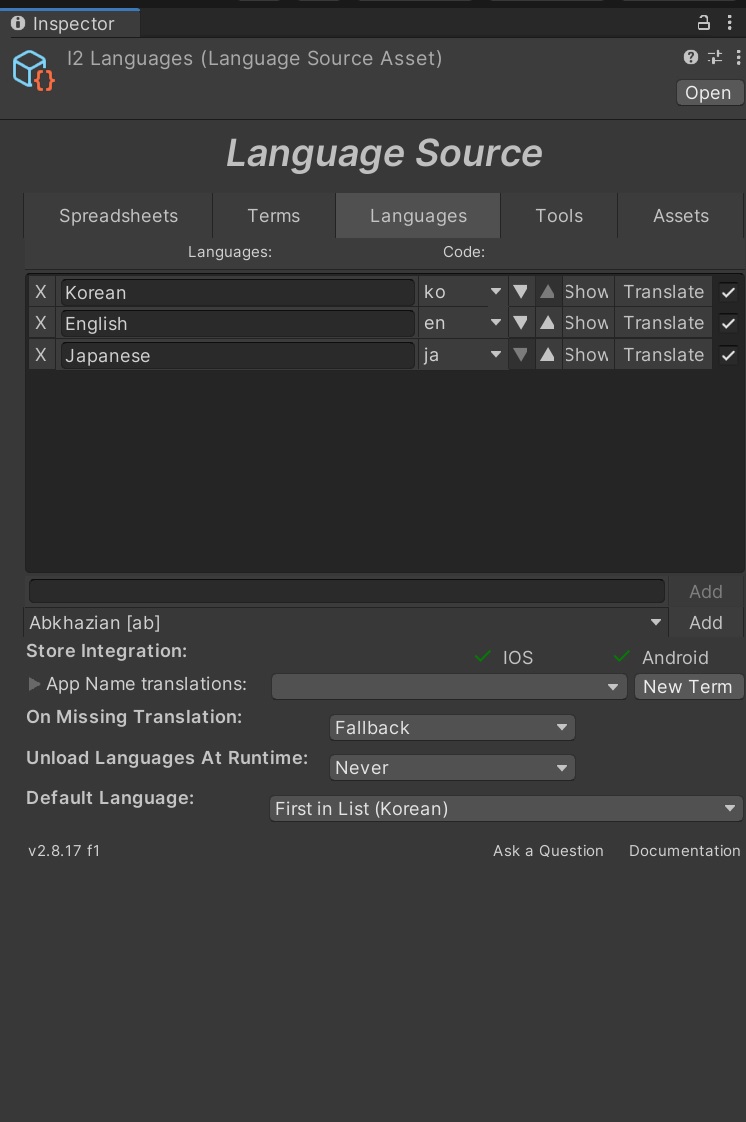Switch to the Terms tab
The width and height of the screenshot is (746, 1122).
click(273, 216)
